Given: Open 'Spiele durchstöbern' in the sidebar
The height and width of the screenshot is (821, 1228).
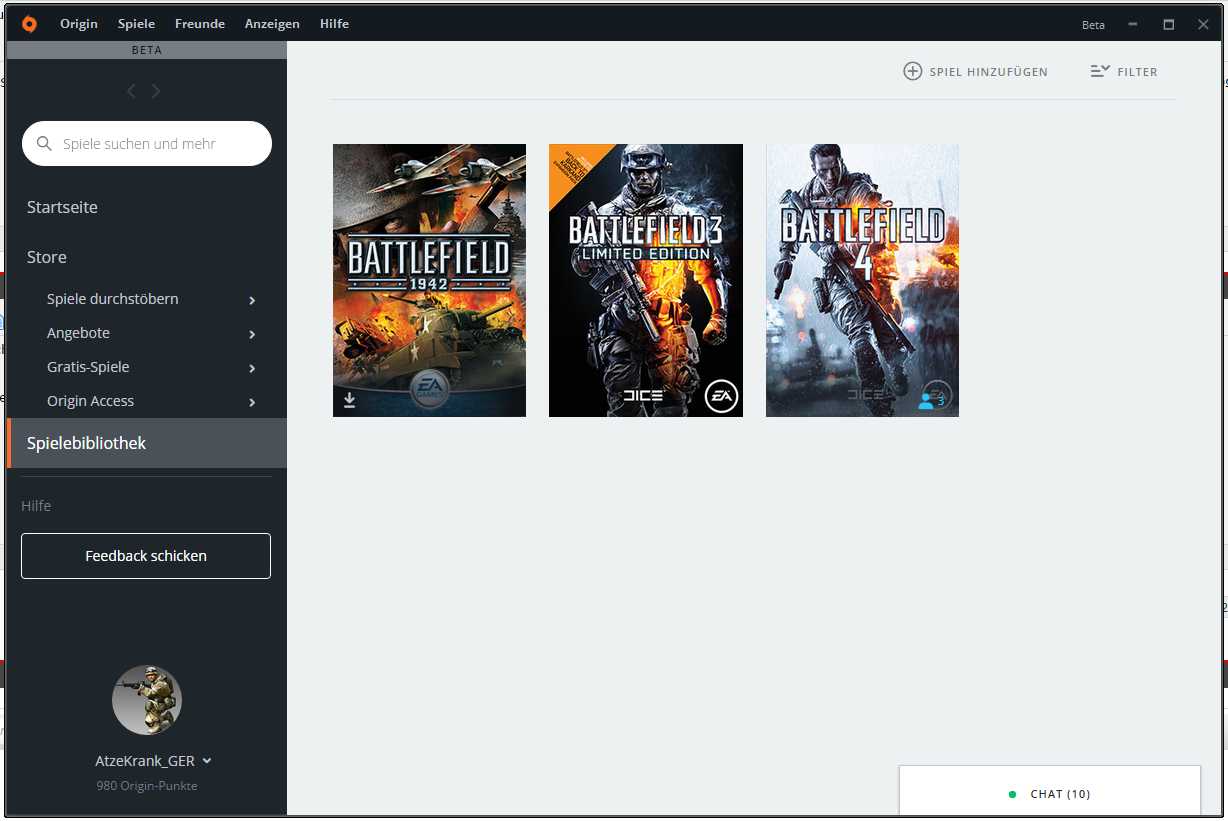Looking at the screenshot, I should [113, 299].
